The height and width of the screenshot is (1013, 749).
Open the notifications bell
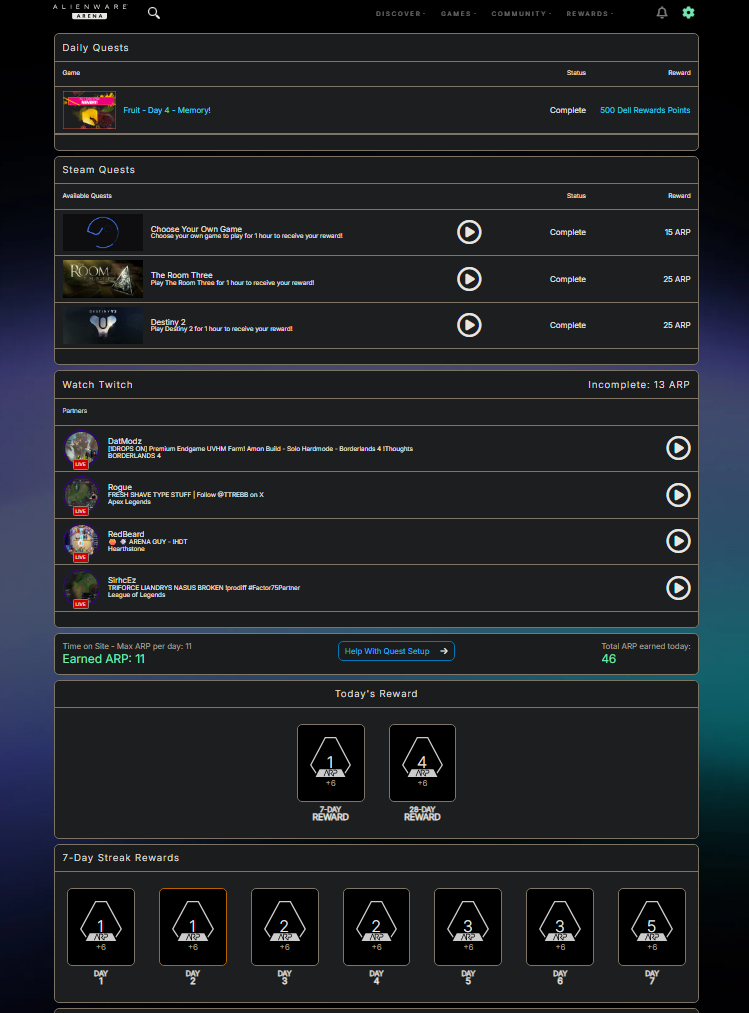662,13
